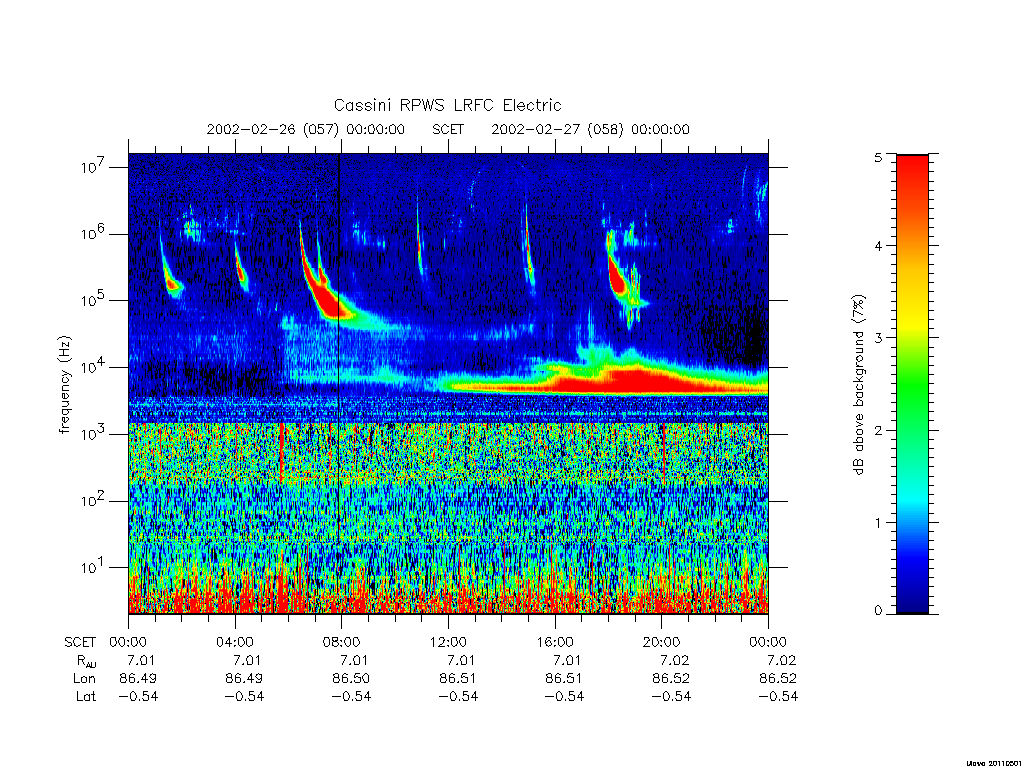Click the time tick label '08:00'

pyautogui.click(x=341, y=642)
